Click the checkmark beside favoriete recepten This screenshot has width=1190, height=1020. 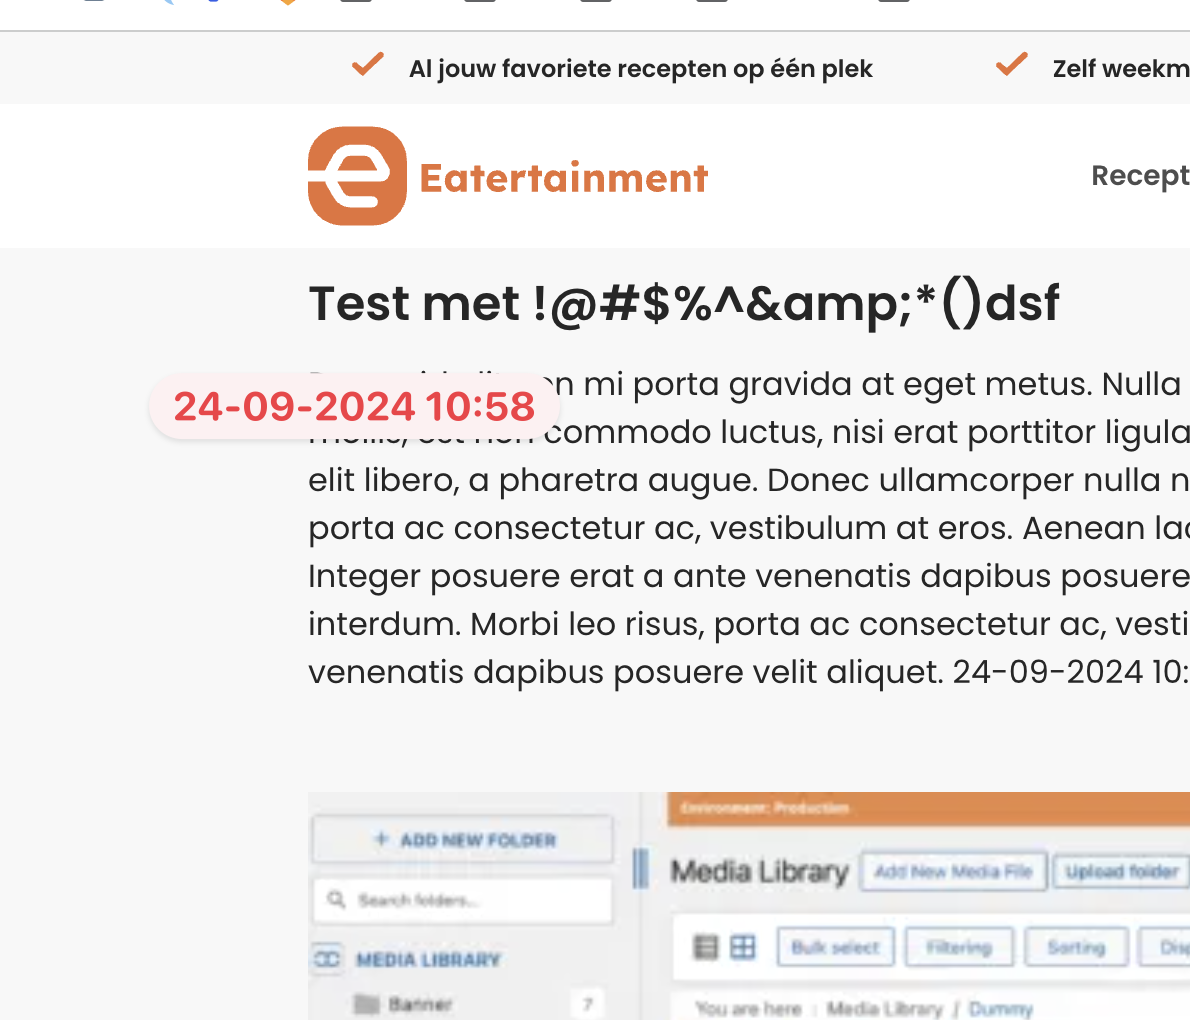(x=368, y=65)
